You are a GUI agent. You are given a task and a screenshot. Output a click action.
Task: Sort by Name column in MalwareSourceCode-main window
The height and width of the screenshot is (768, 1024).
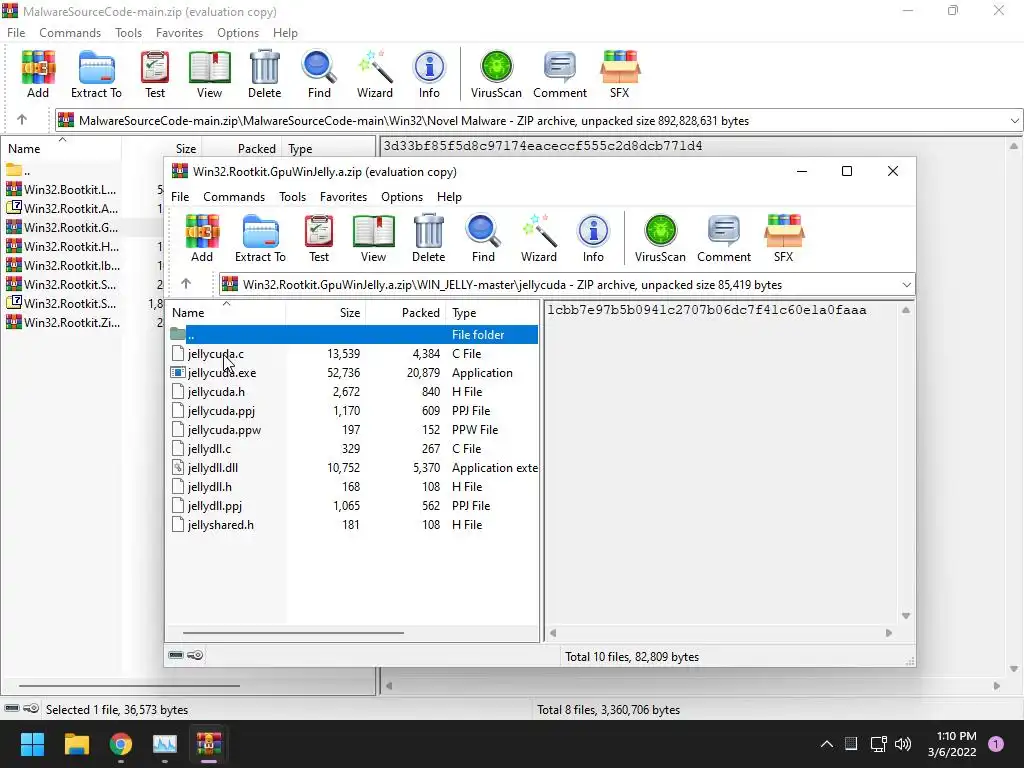61,148
